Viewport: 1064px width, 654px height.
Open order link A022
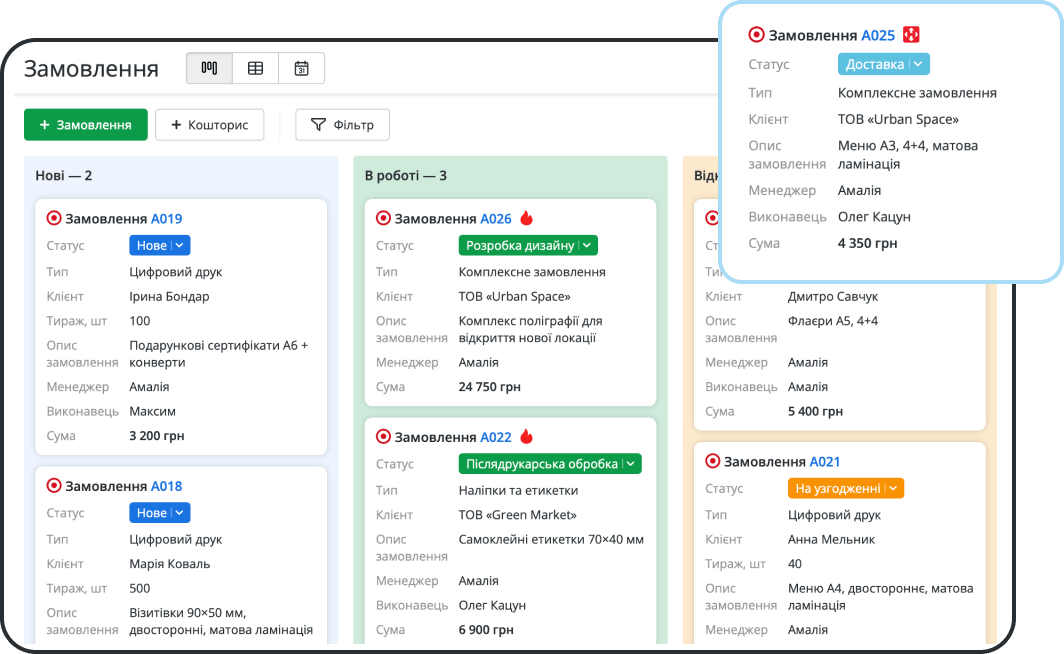[x=496, y=437]
